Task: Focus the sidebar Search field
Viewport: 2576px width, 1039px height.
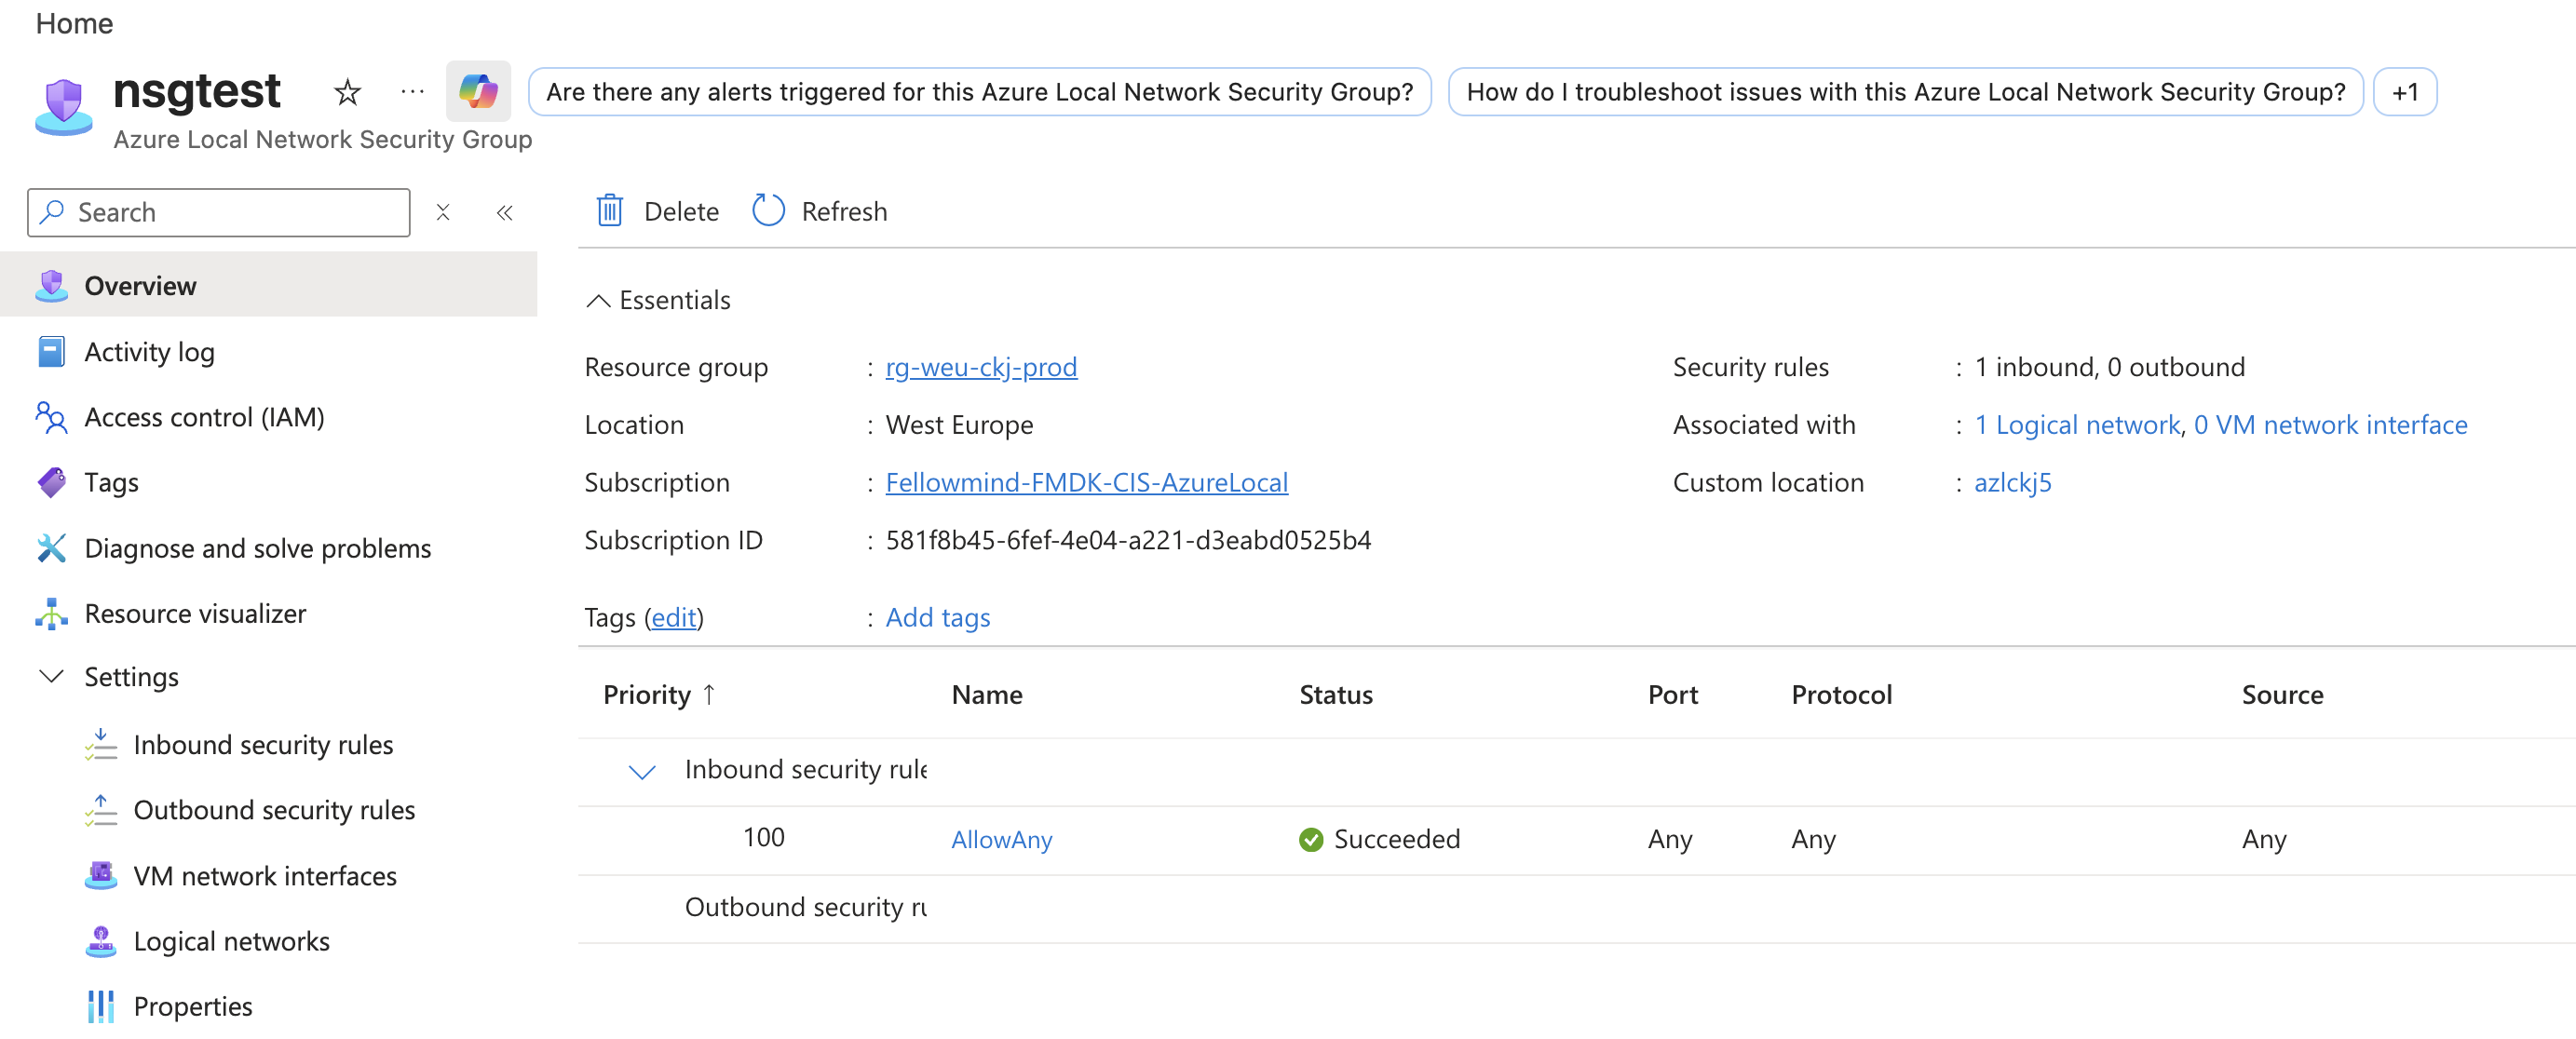Action: [218, 212]
